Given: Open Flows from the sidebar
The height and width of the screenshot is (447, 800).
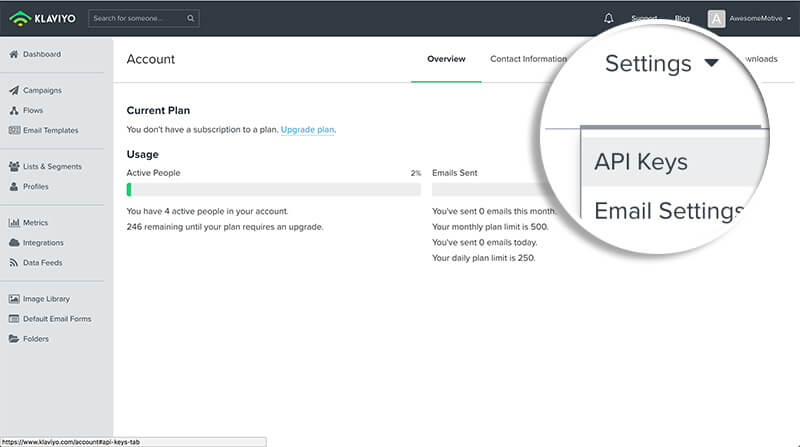Looking at the screenshot, I should [33, 110].
